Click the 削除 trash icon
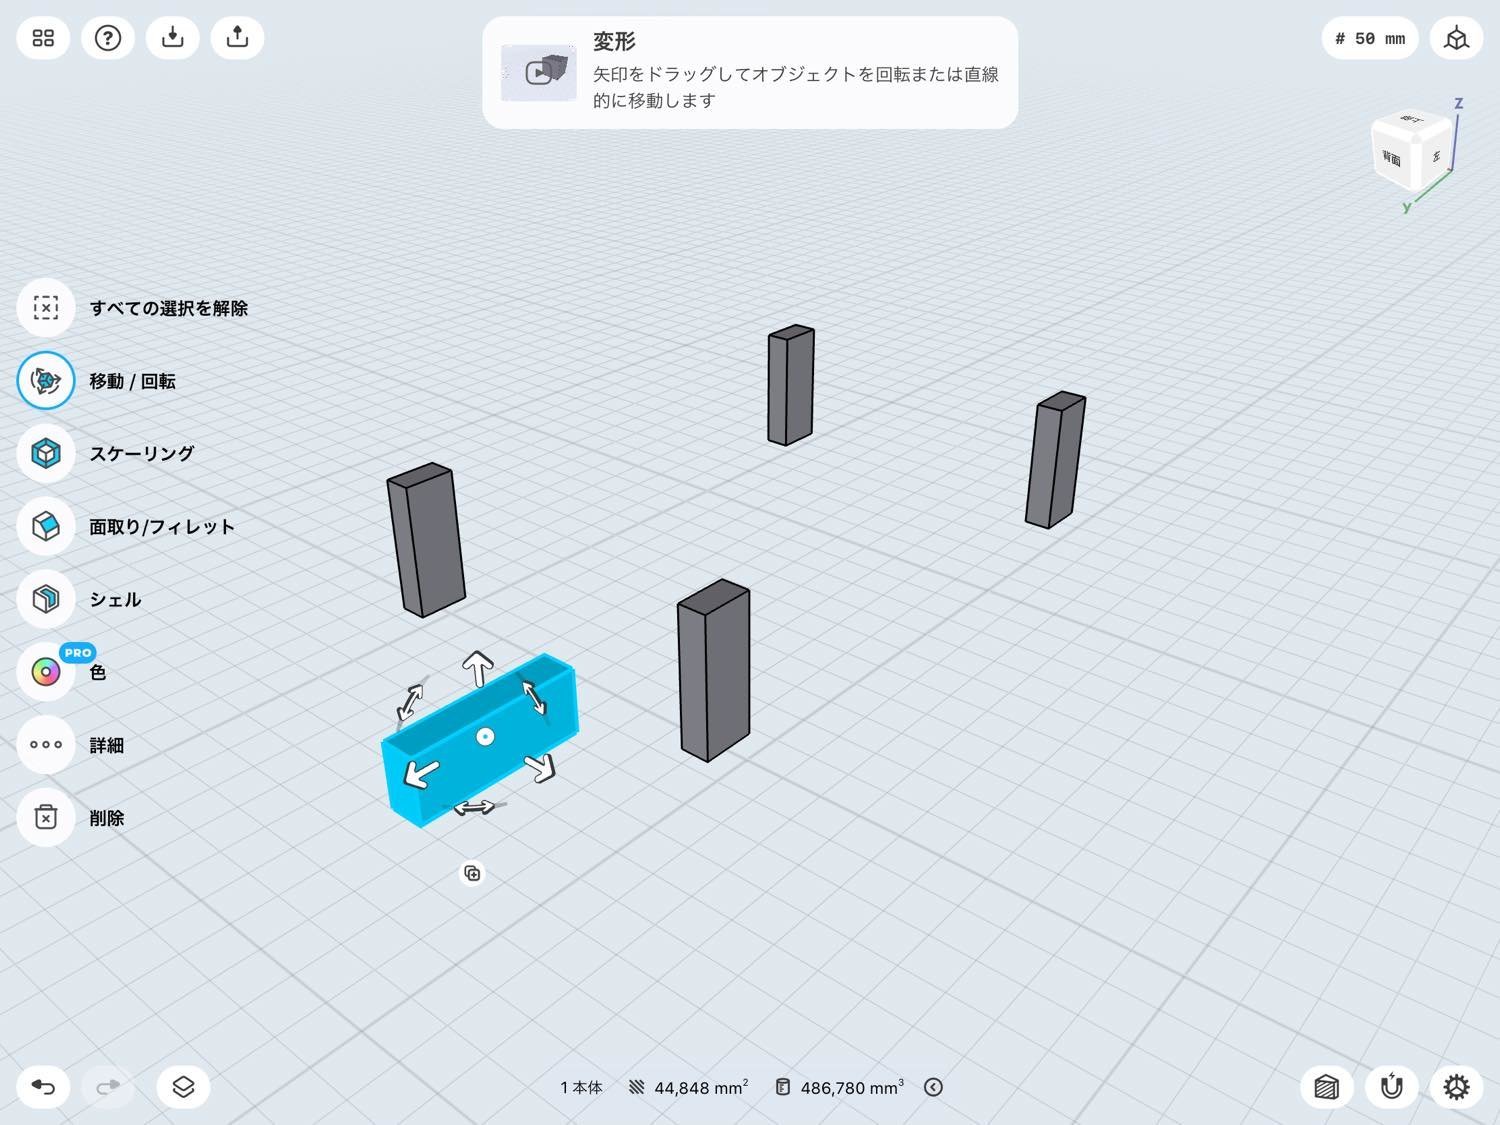 46,817
